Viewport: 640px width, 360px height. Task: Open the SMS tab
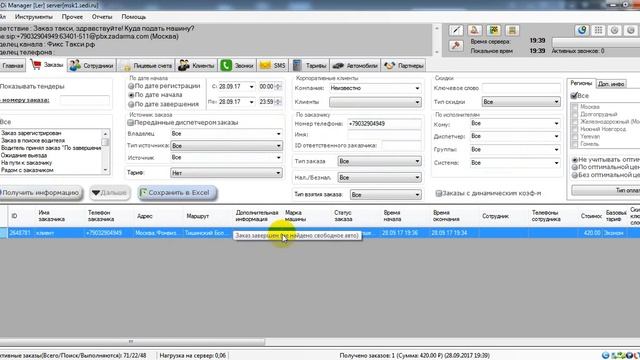pyautogui.click(x=273, y=65)
